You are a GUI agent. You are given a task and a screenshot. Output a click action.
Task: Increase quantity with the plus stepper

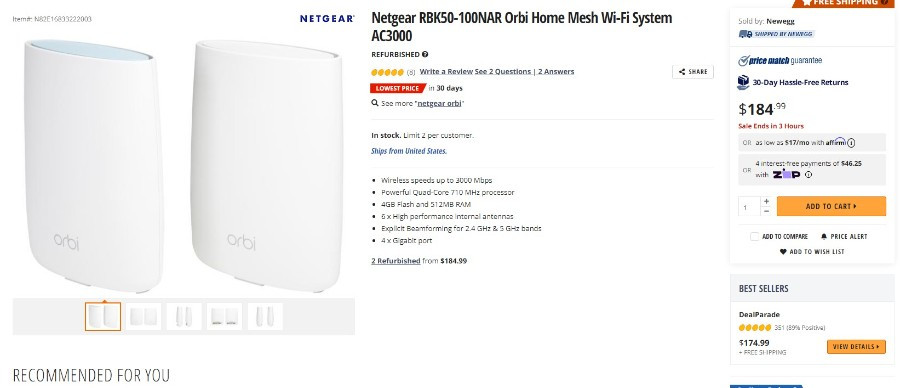click(x=766, y=201)
